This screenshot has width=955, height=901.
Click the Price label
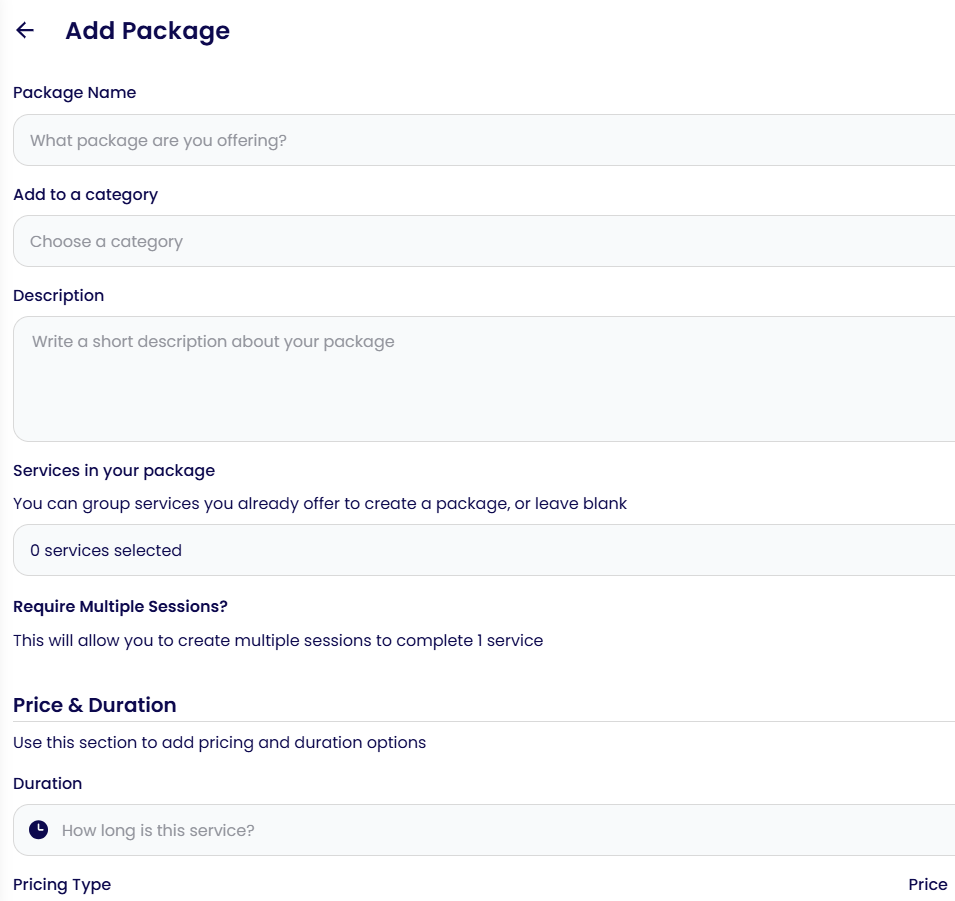point(928,885)
